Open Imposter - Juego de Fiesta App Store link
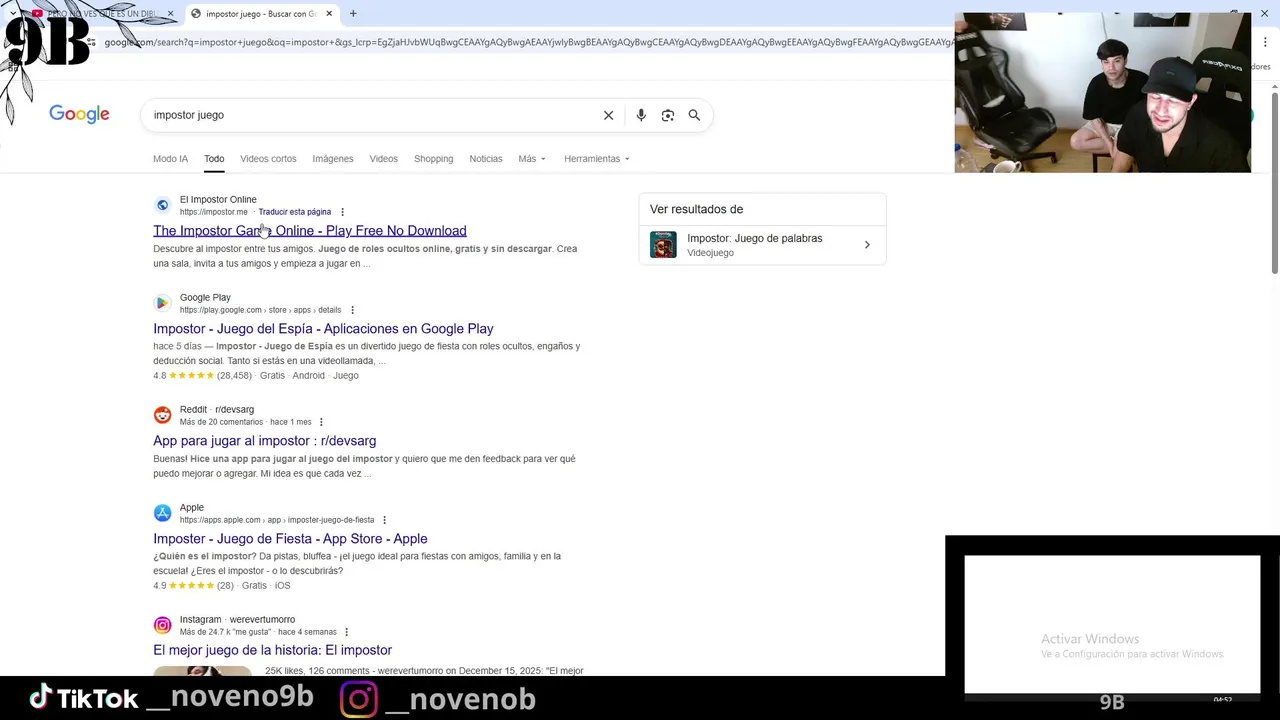The height and width of the screenshot is (720, 1280). (x=290, y=539)
